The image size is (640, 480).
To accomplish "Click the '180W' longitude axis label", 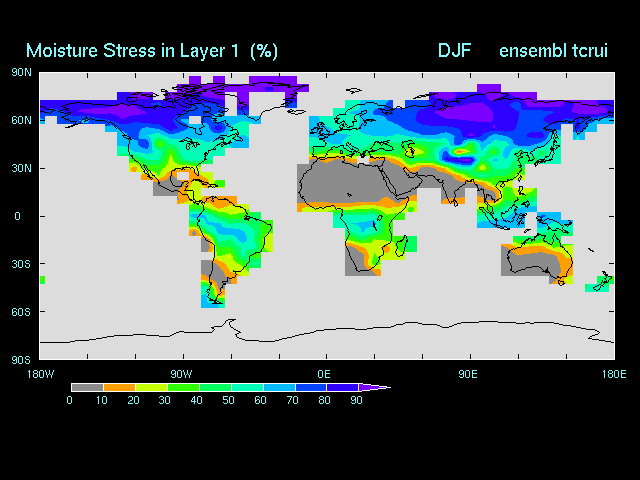I will click(40, 374).
